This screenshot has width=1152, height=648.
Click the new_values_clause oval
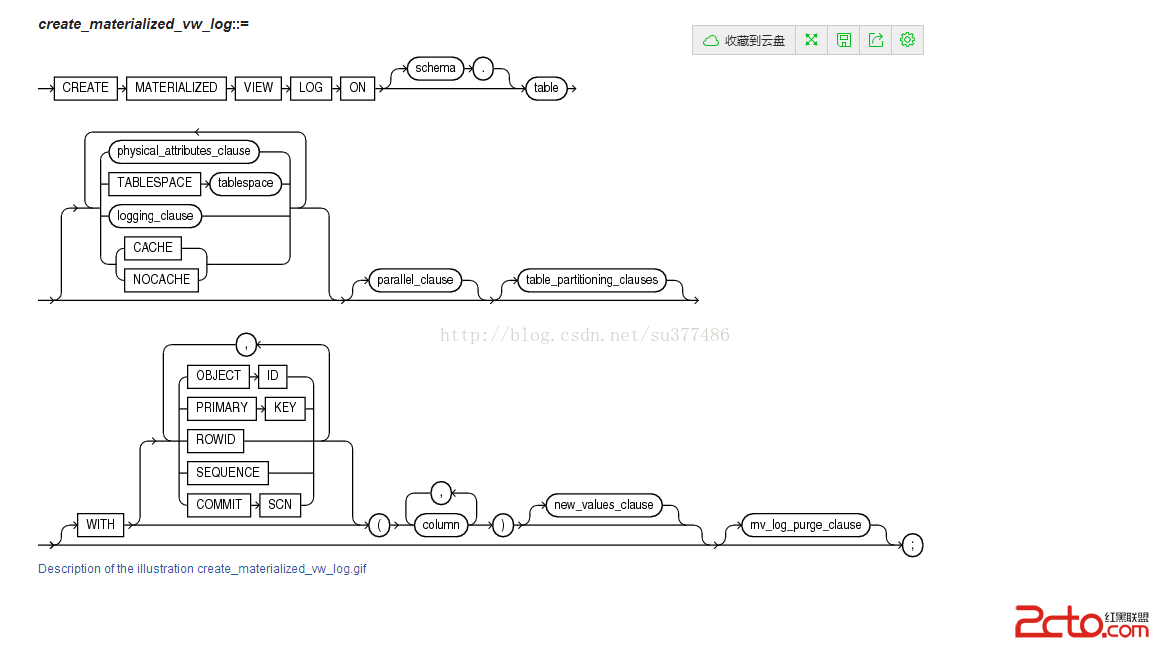pyautogui.click(x=604, y=505)
